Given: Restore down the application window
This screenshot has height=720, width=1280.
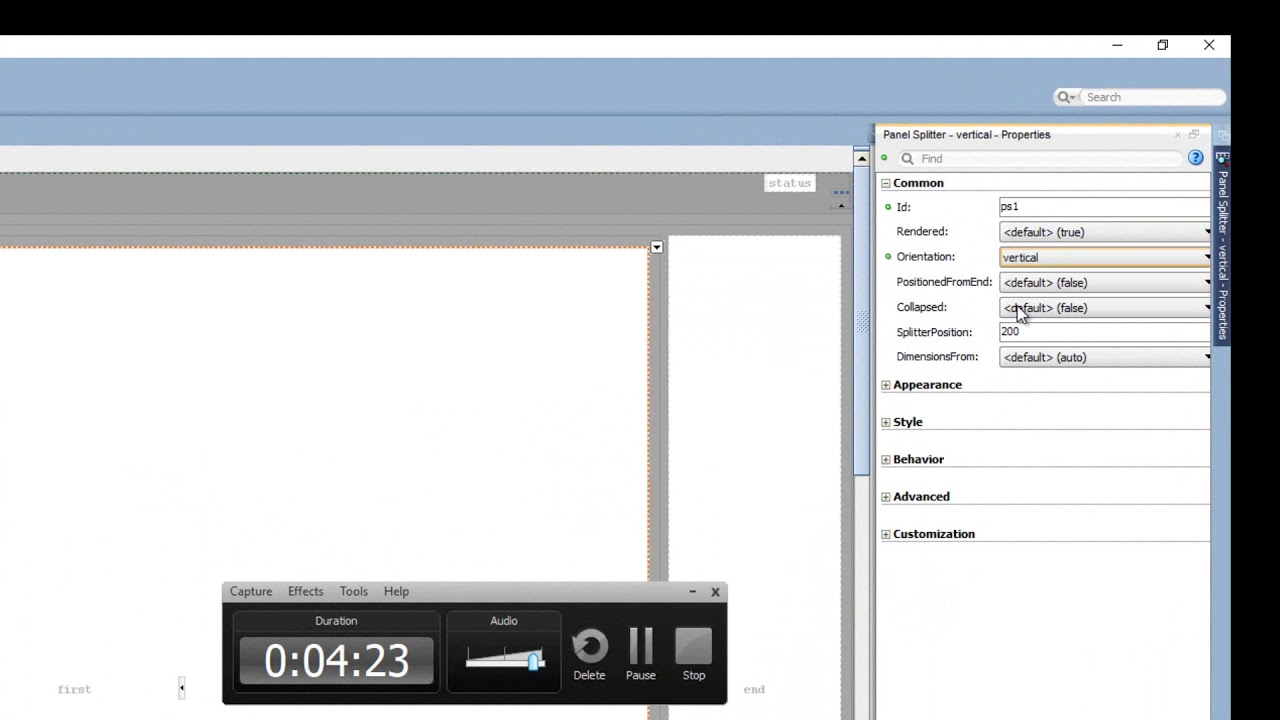Looking at the screenshot, I should pos(1162,45).
